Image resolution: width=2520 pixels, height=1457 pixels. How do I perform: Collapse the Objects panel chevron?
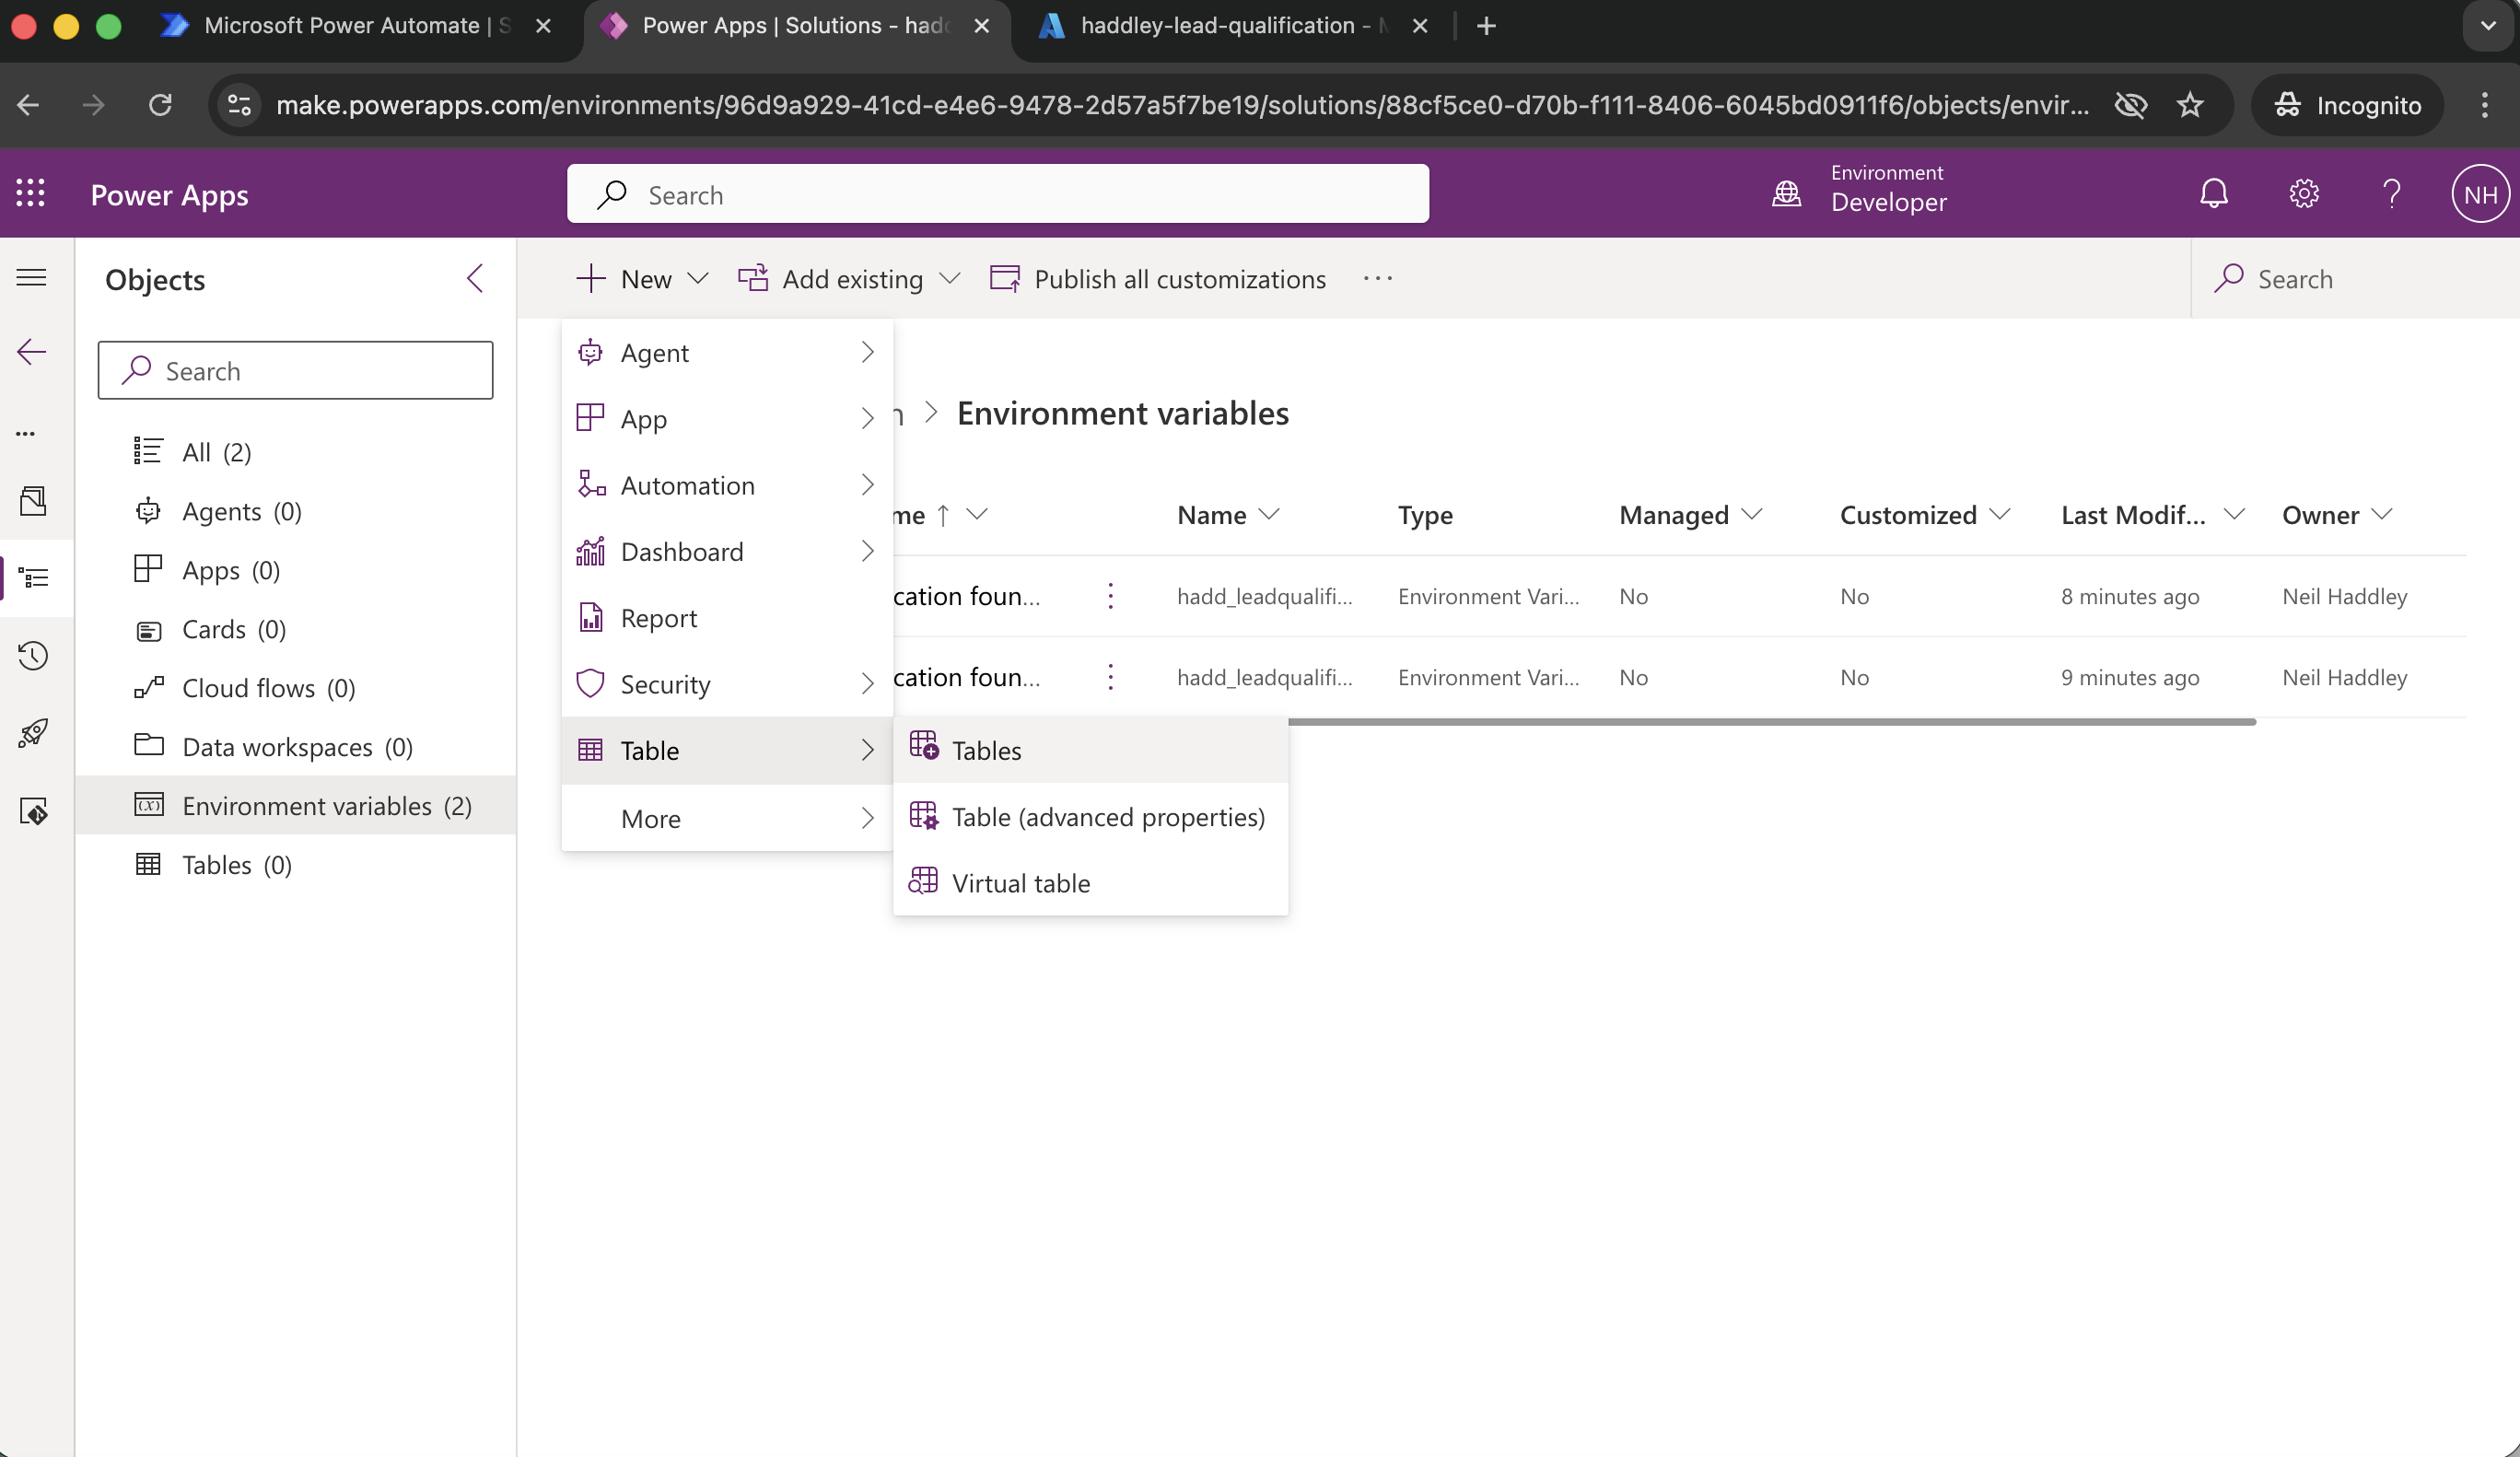[475, 279]
